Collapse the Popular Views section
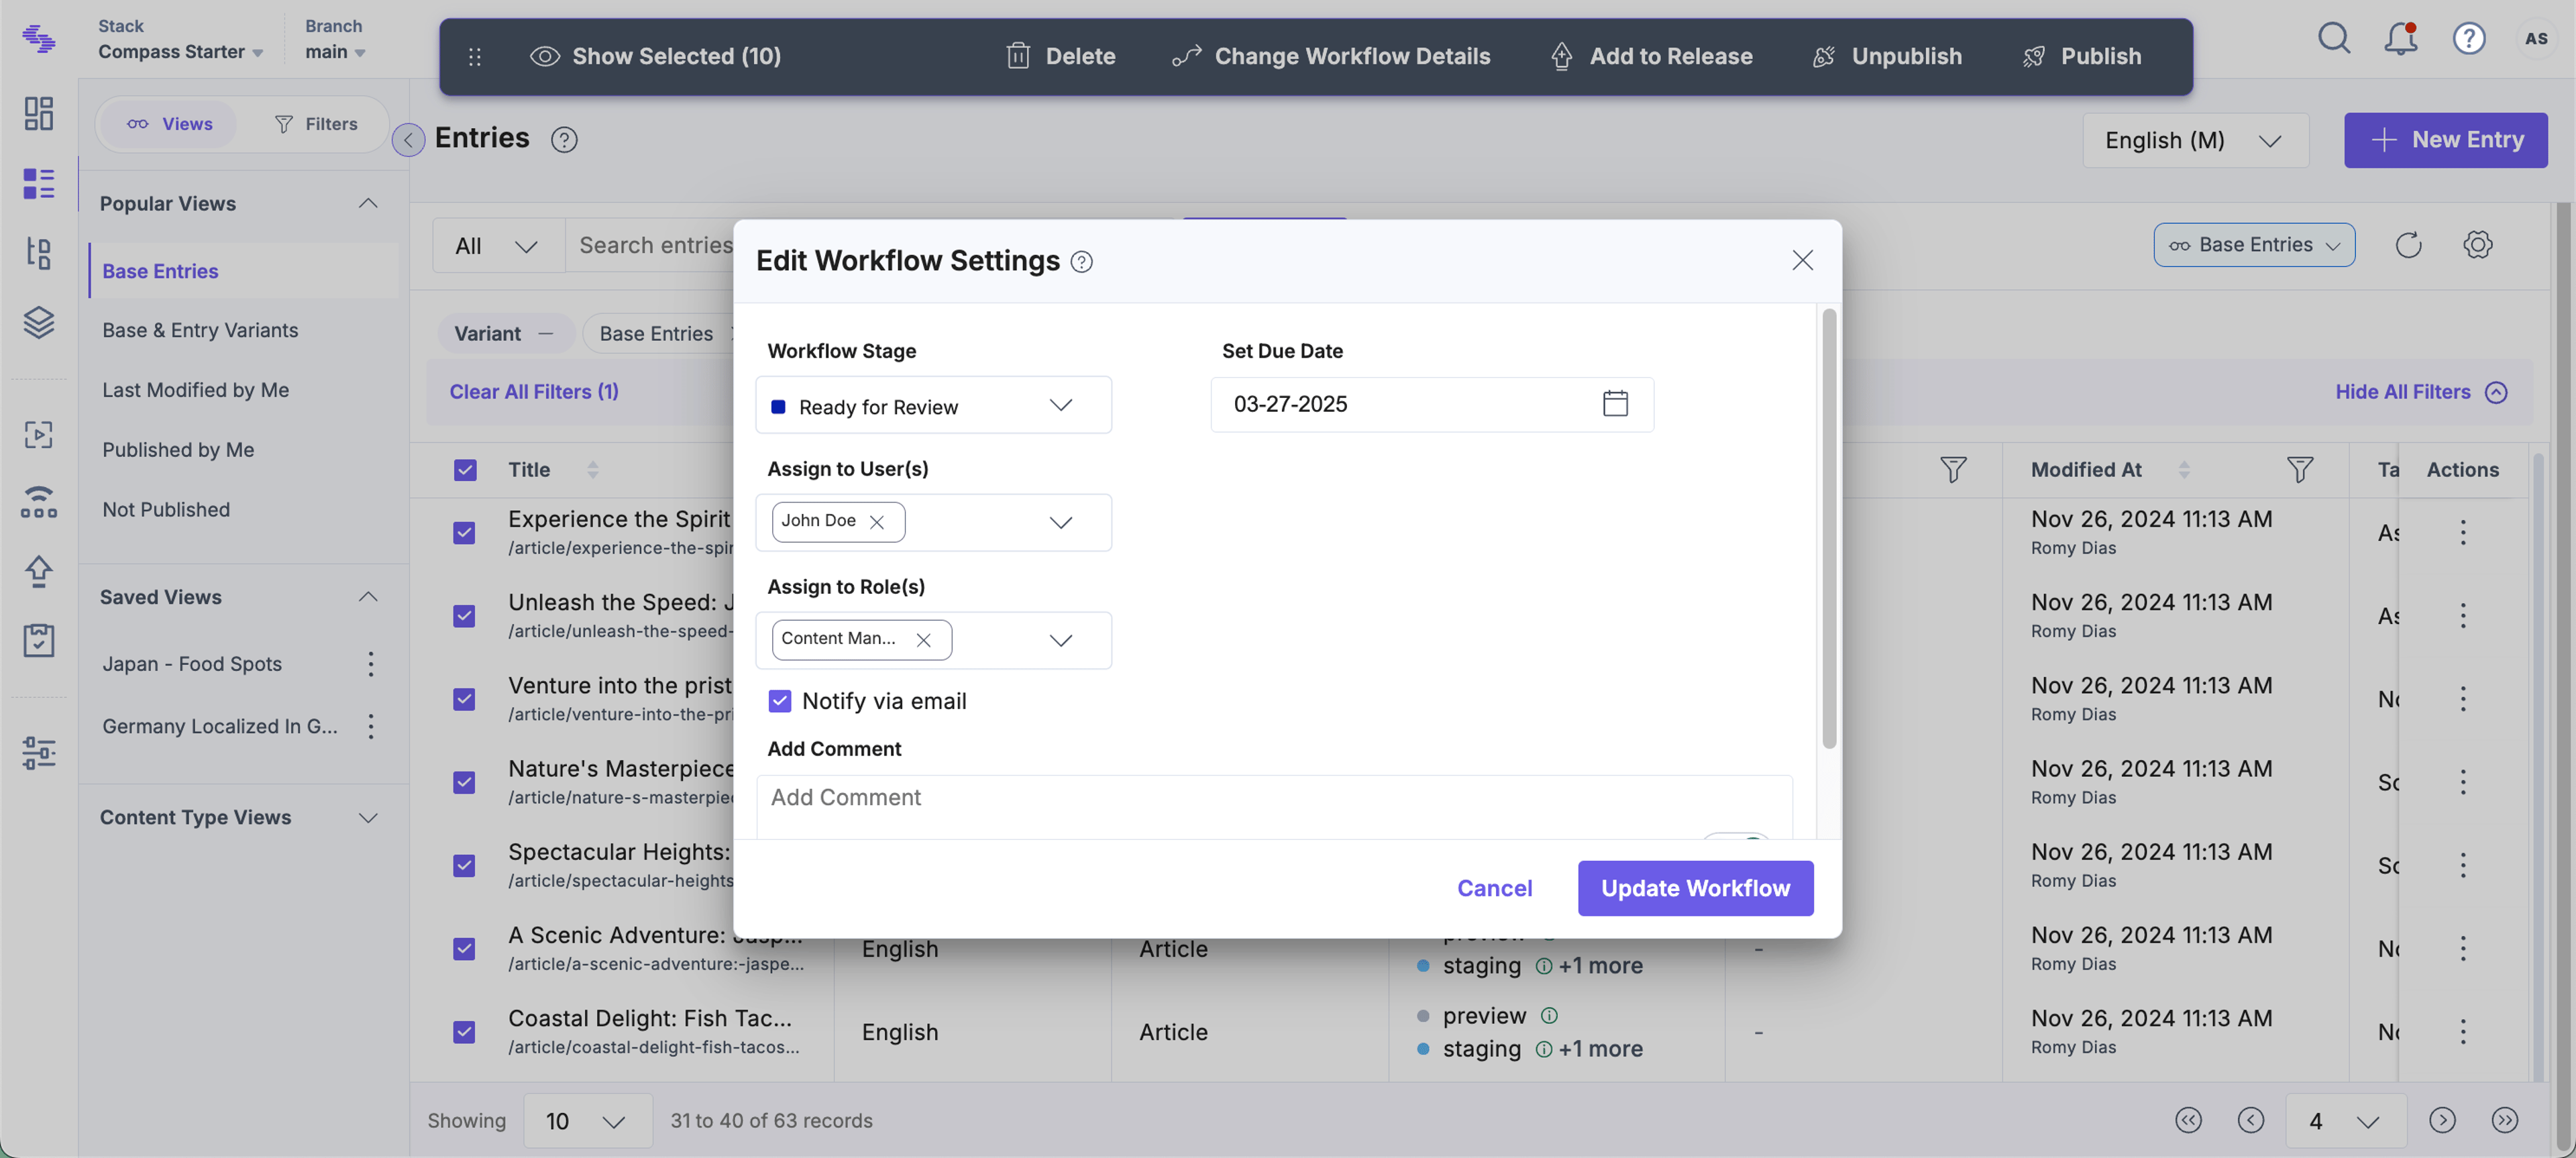This screenshot has width=2576, height=1158. [x=368, y=203]
